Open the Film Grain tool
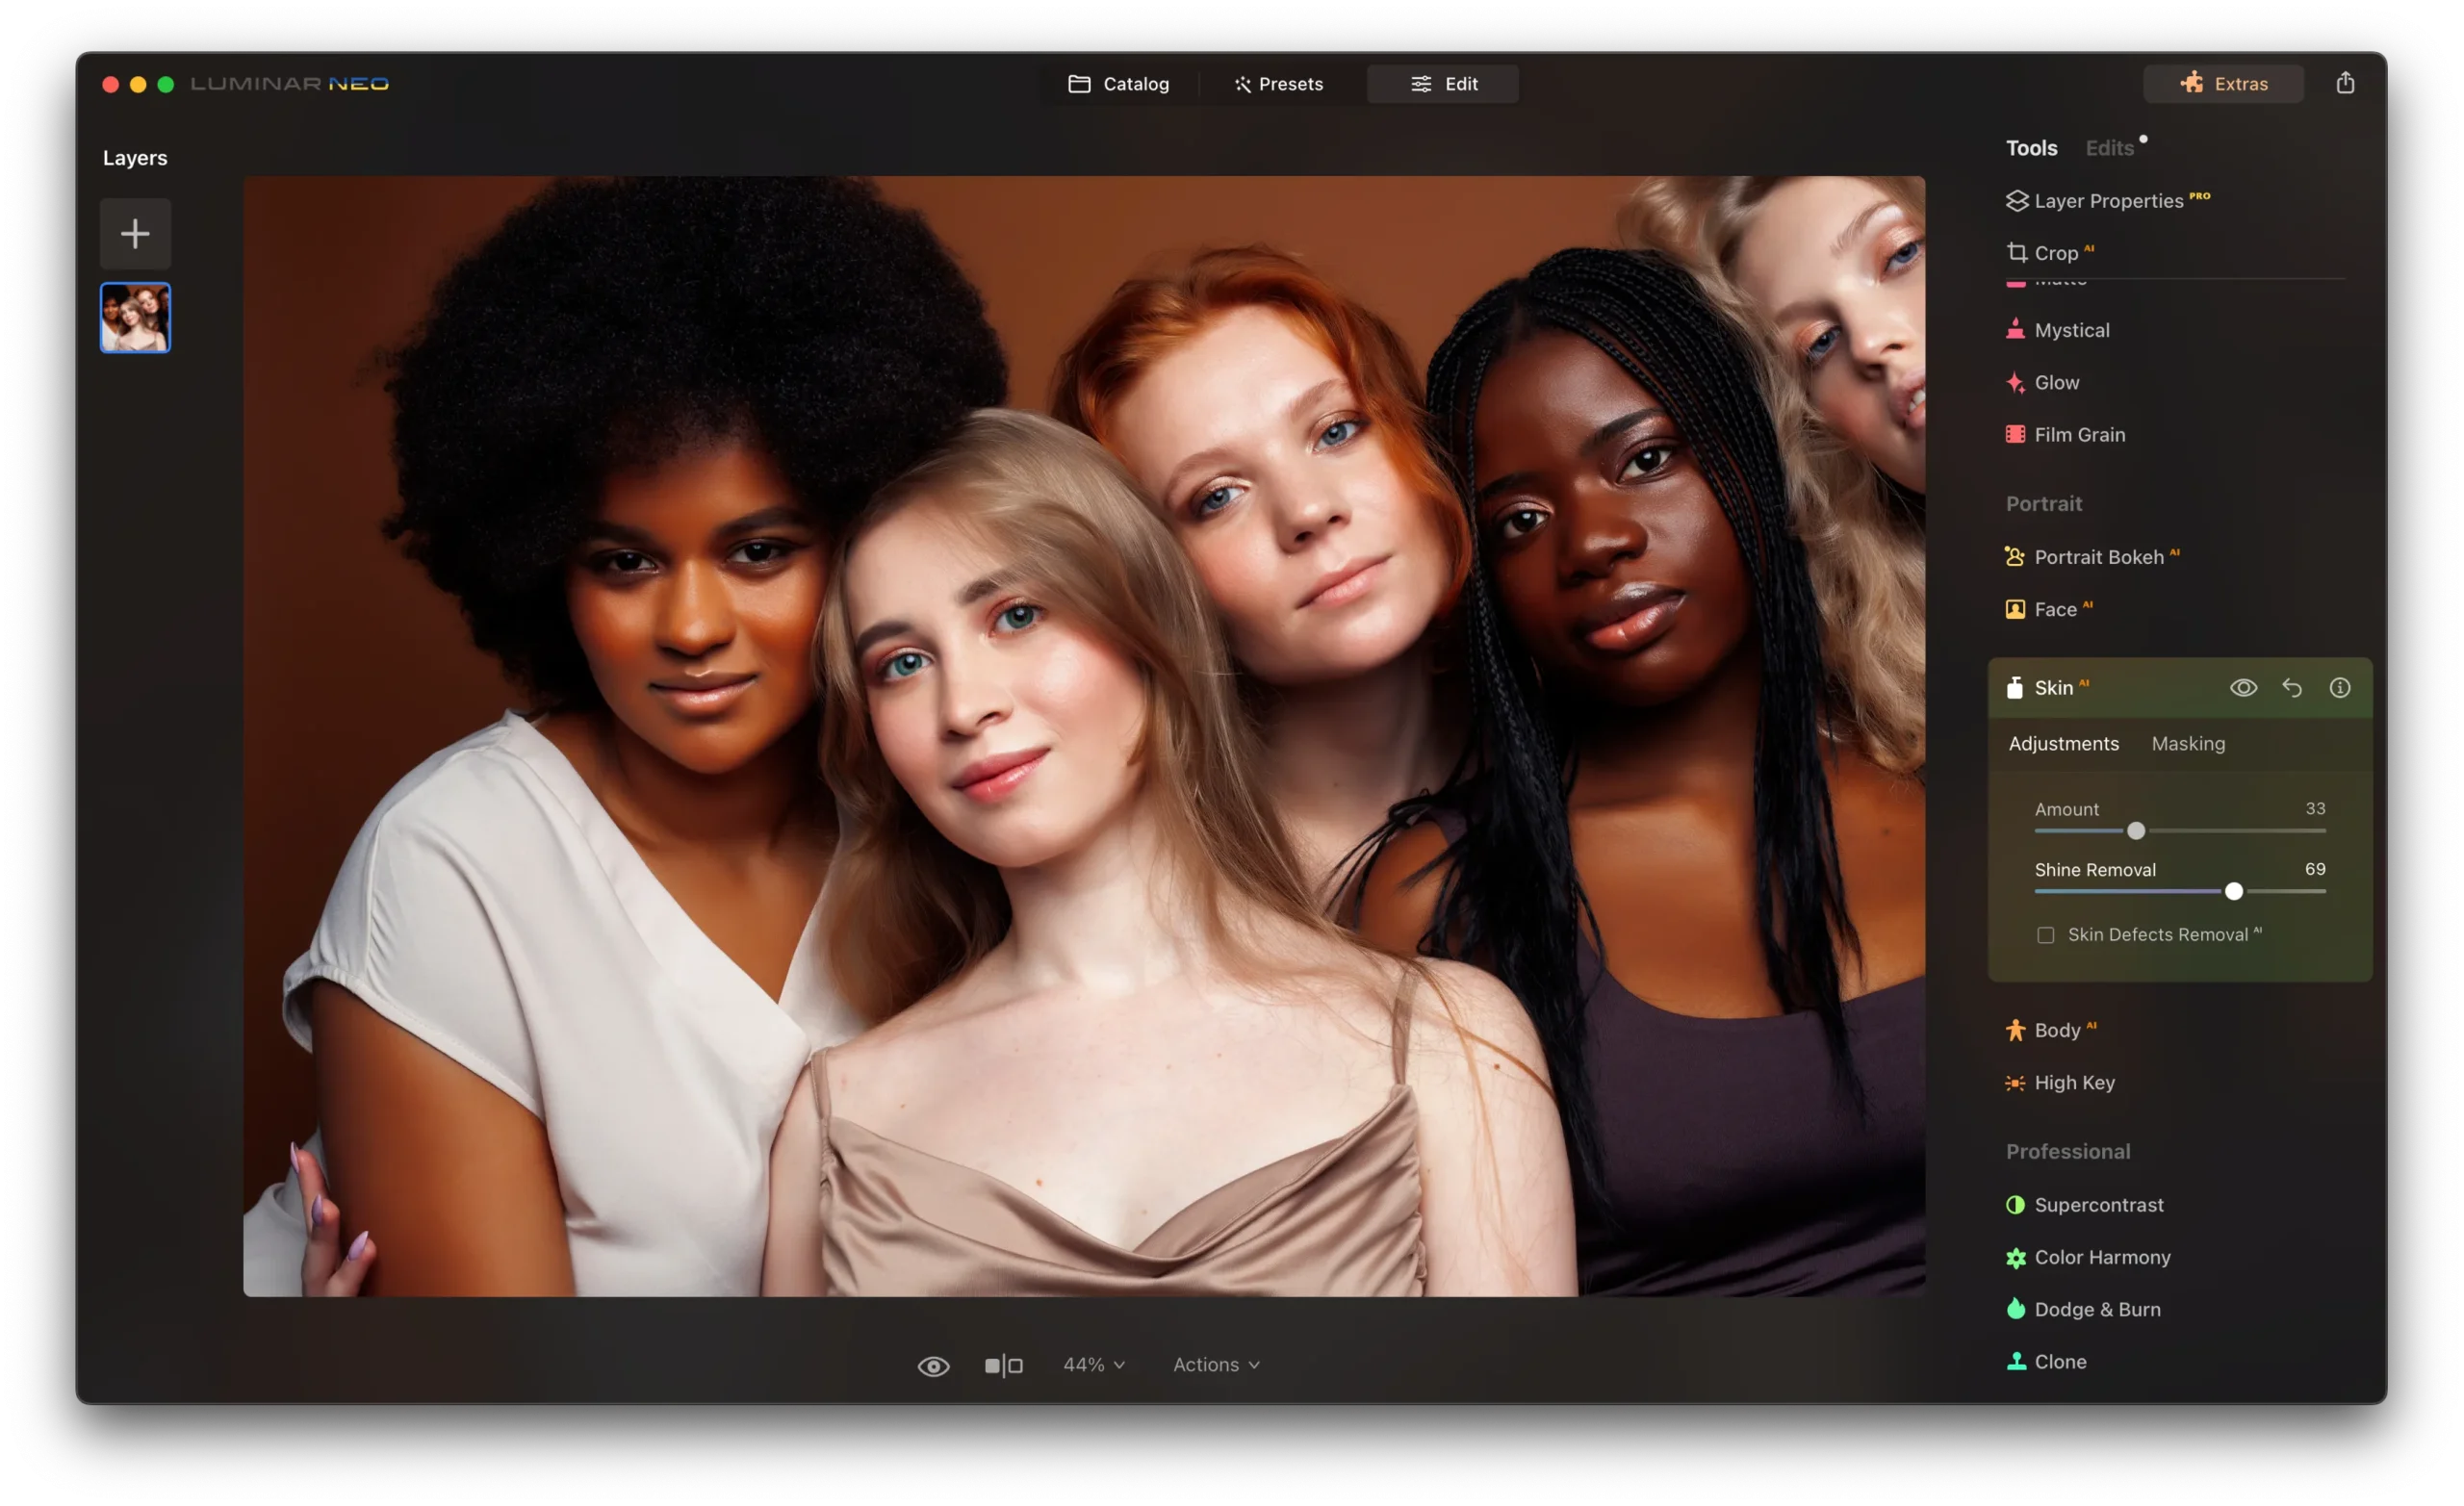 click(2080, 434)
